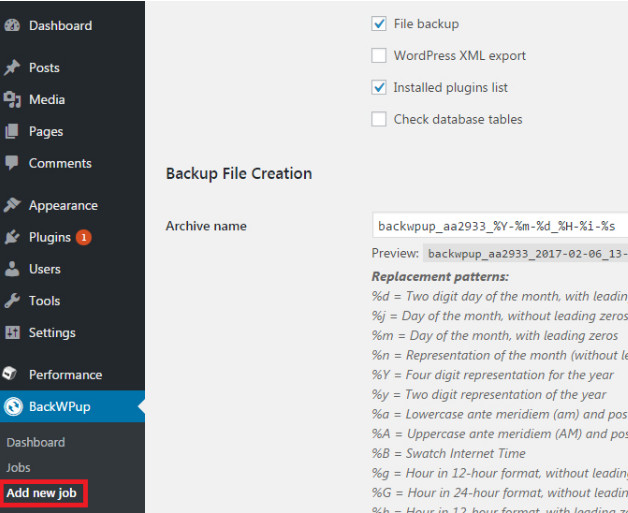Click the %m leading zeros pattern line
This screenshot has height=513, width=628.
pos(495,335)
